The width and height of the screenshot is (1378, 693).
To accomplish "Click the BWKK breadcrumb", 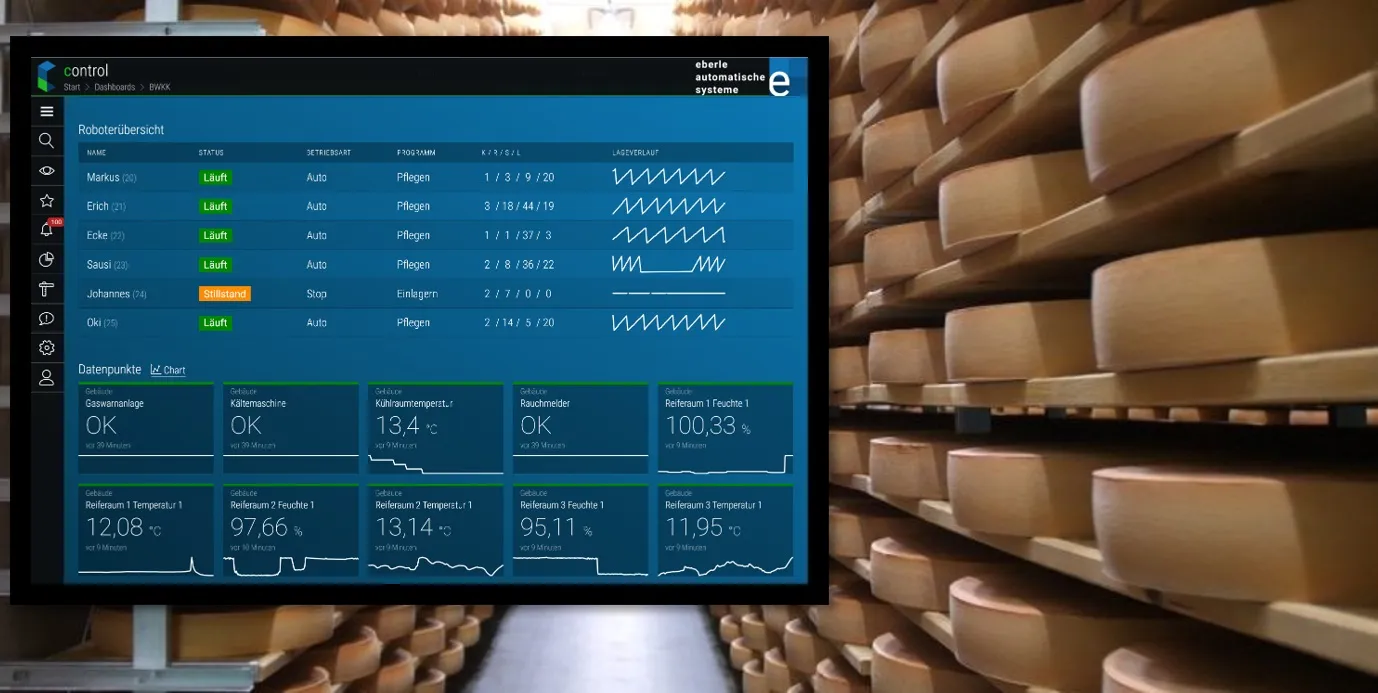I will (x=160, y=88).
